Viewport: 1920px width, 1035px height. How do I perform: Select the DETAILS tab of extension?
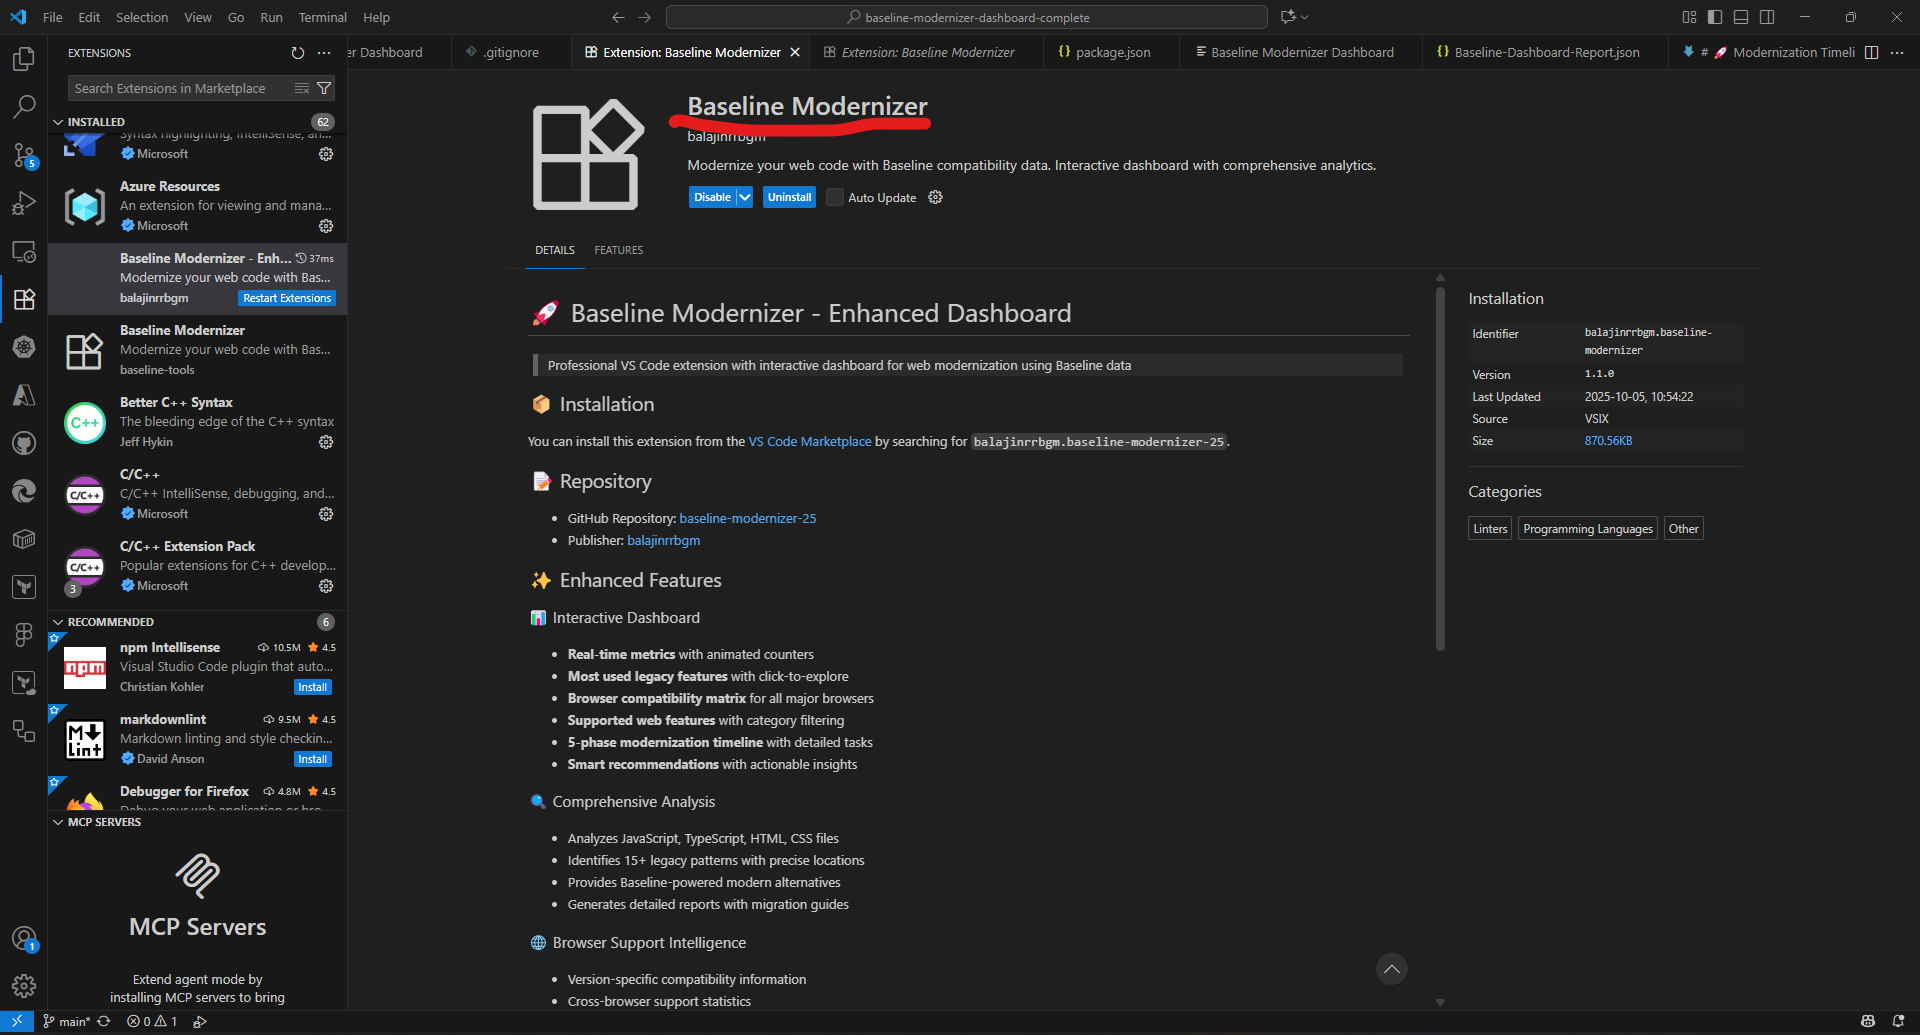pos(555,250)
